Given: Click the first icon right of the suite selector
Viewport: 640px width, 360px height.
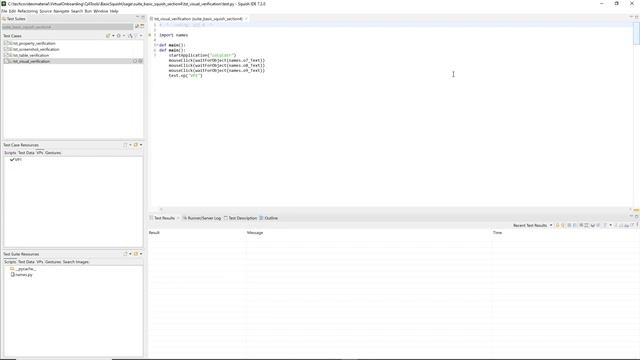Looking at the screenshot, I should (x=137, y=27).
